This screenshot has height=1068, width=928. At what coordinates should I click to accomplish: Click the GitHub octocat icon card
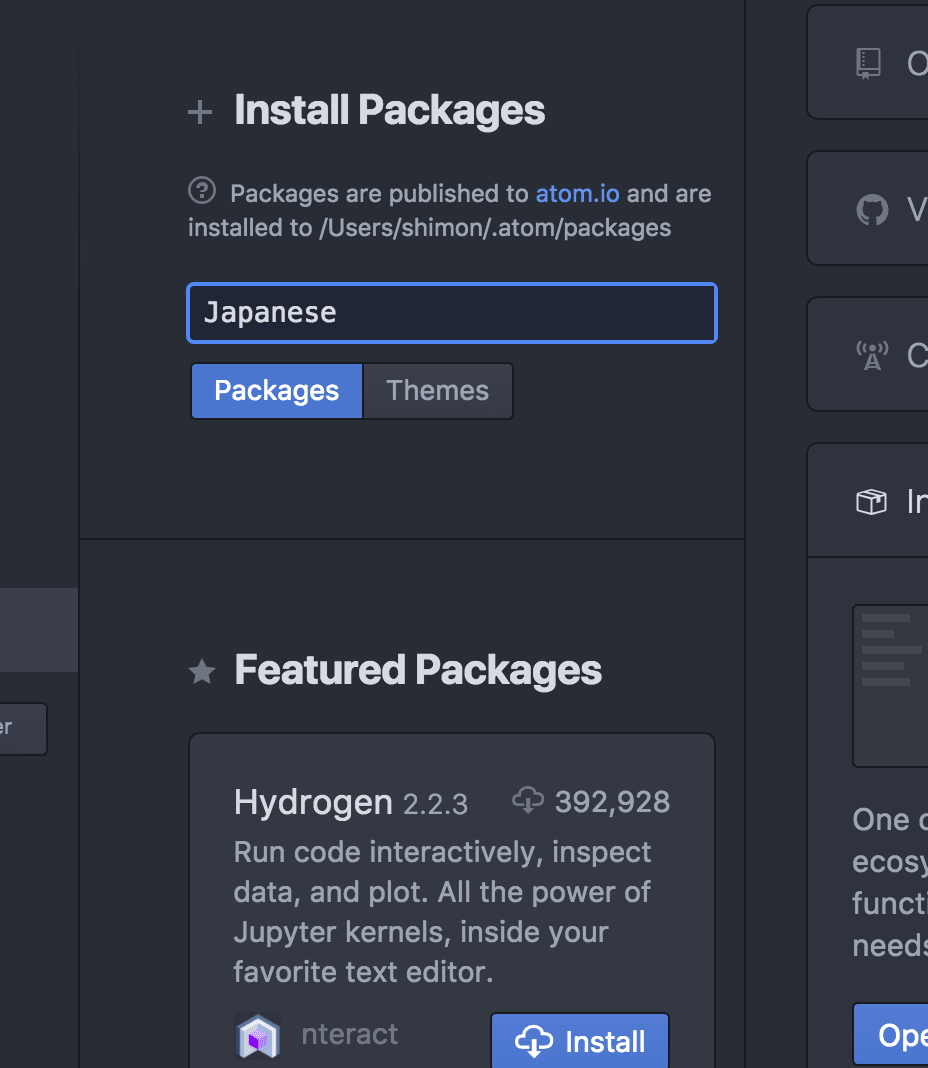(x=872, y=210)
